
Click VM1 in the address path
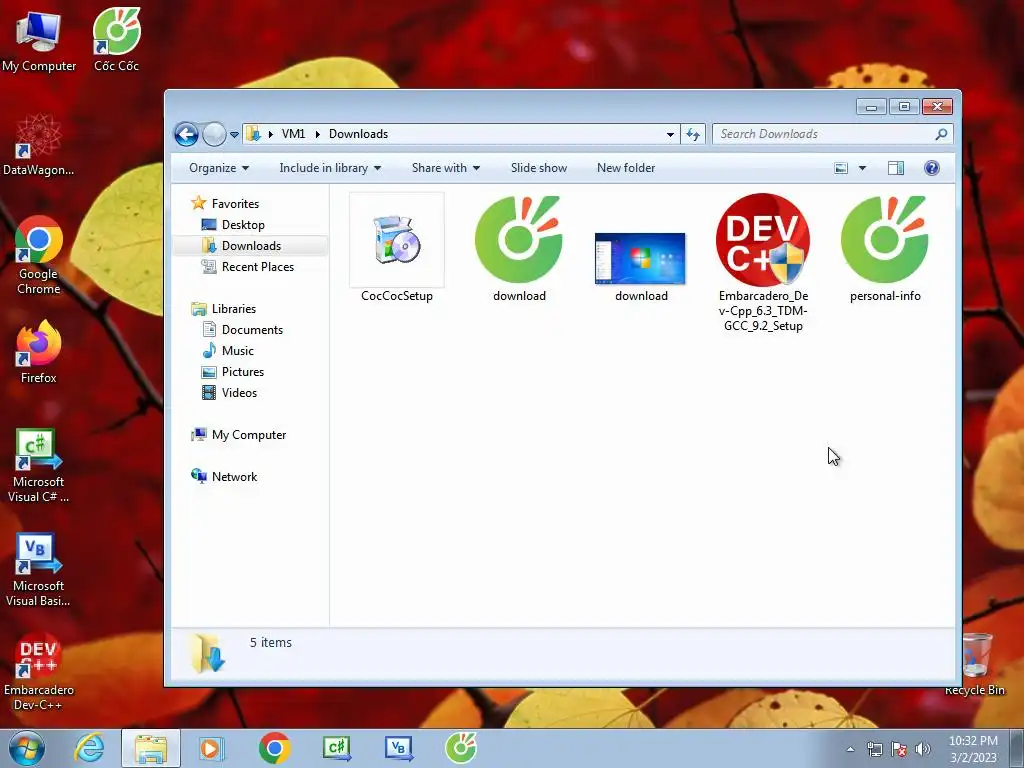pos(293,134)
